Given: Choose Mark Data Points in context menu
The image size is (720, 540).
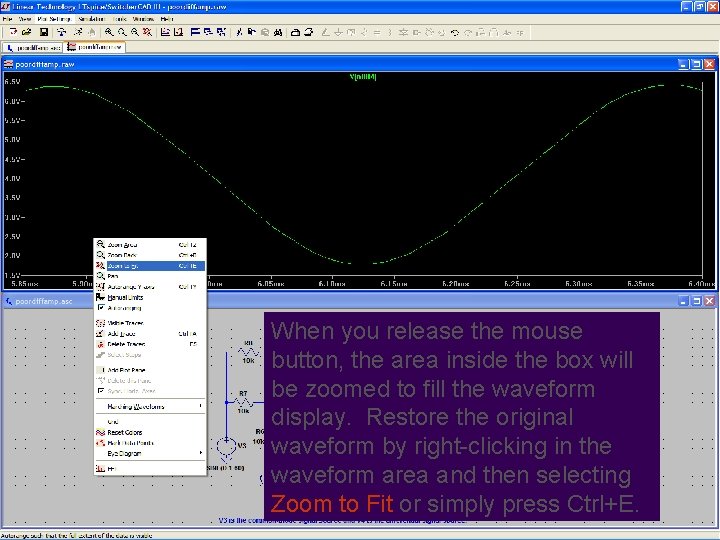Looking at the screenshot, I should (x=150, y=443).
